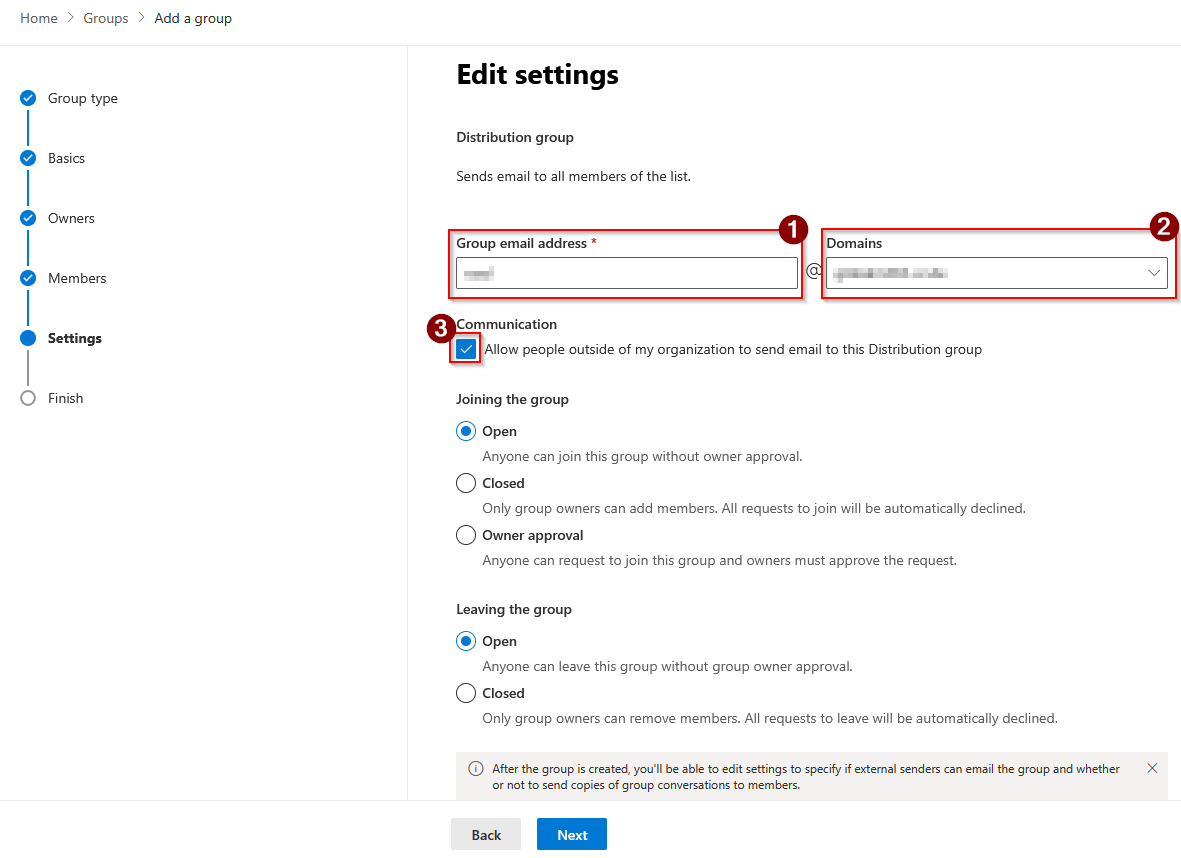Click the Back button
Image resolution: width=1181 pixels, height=858 pixels.
pos(486,835)
